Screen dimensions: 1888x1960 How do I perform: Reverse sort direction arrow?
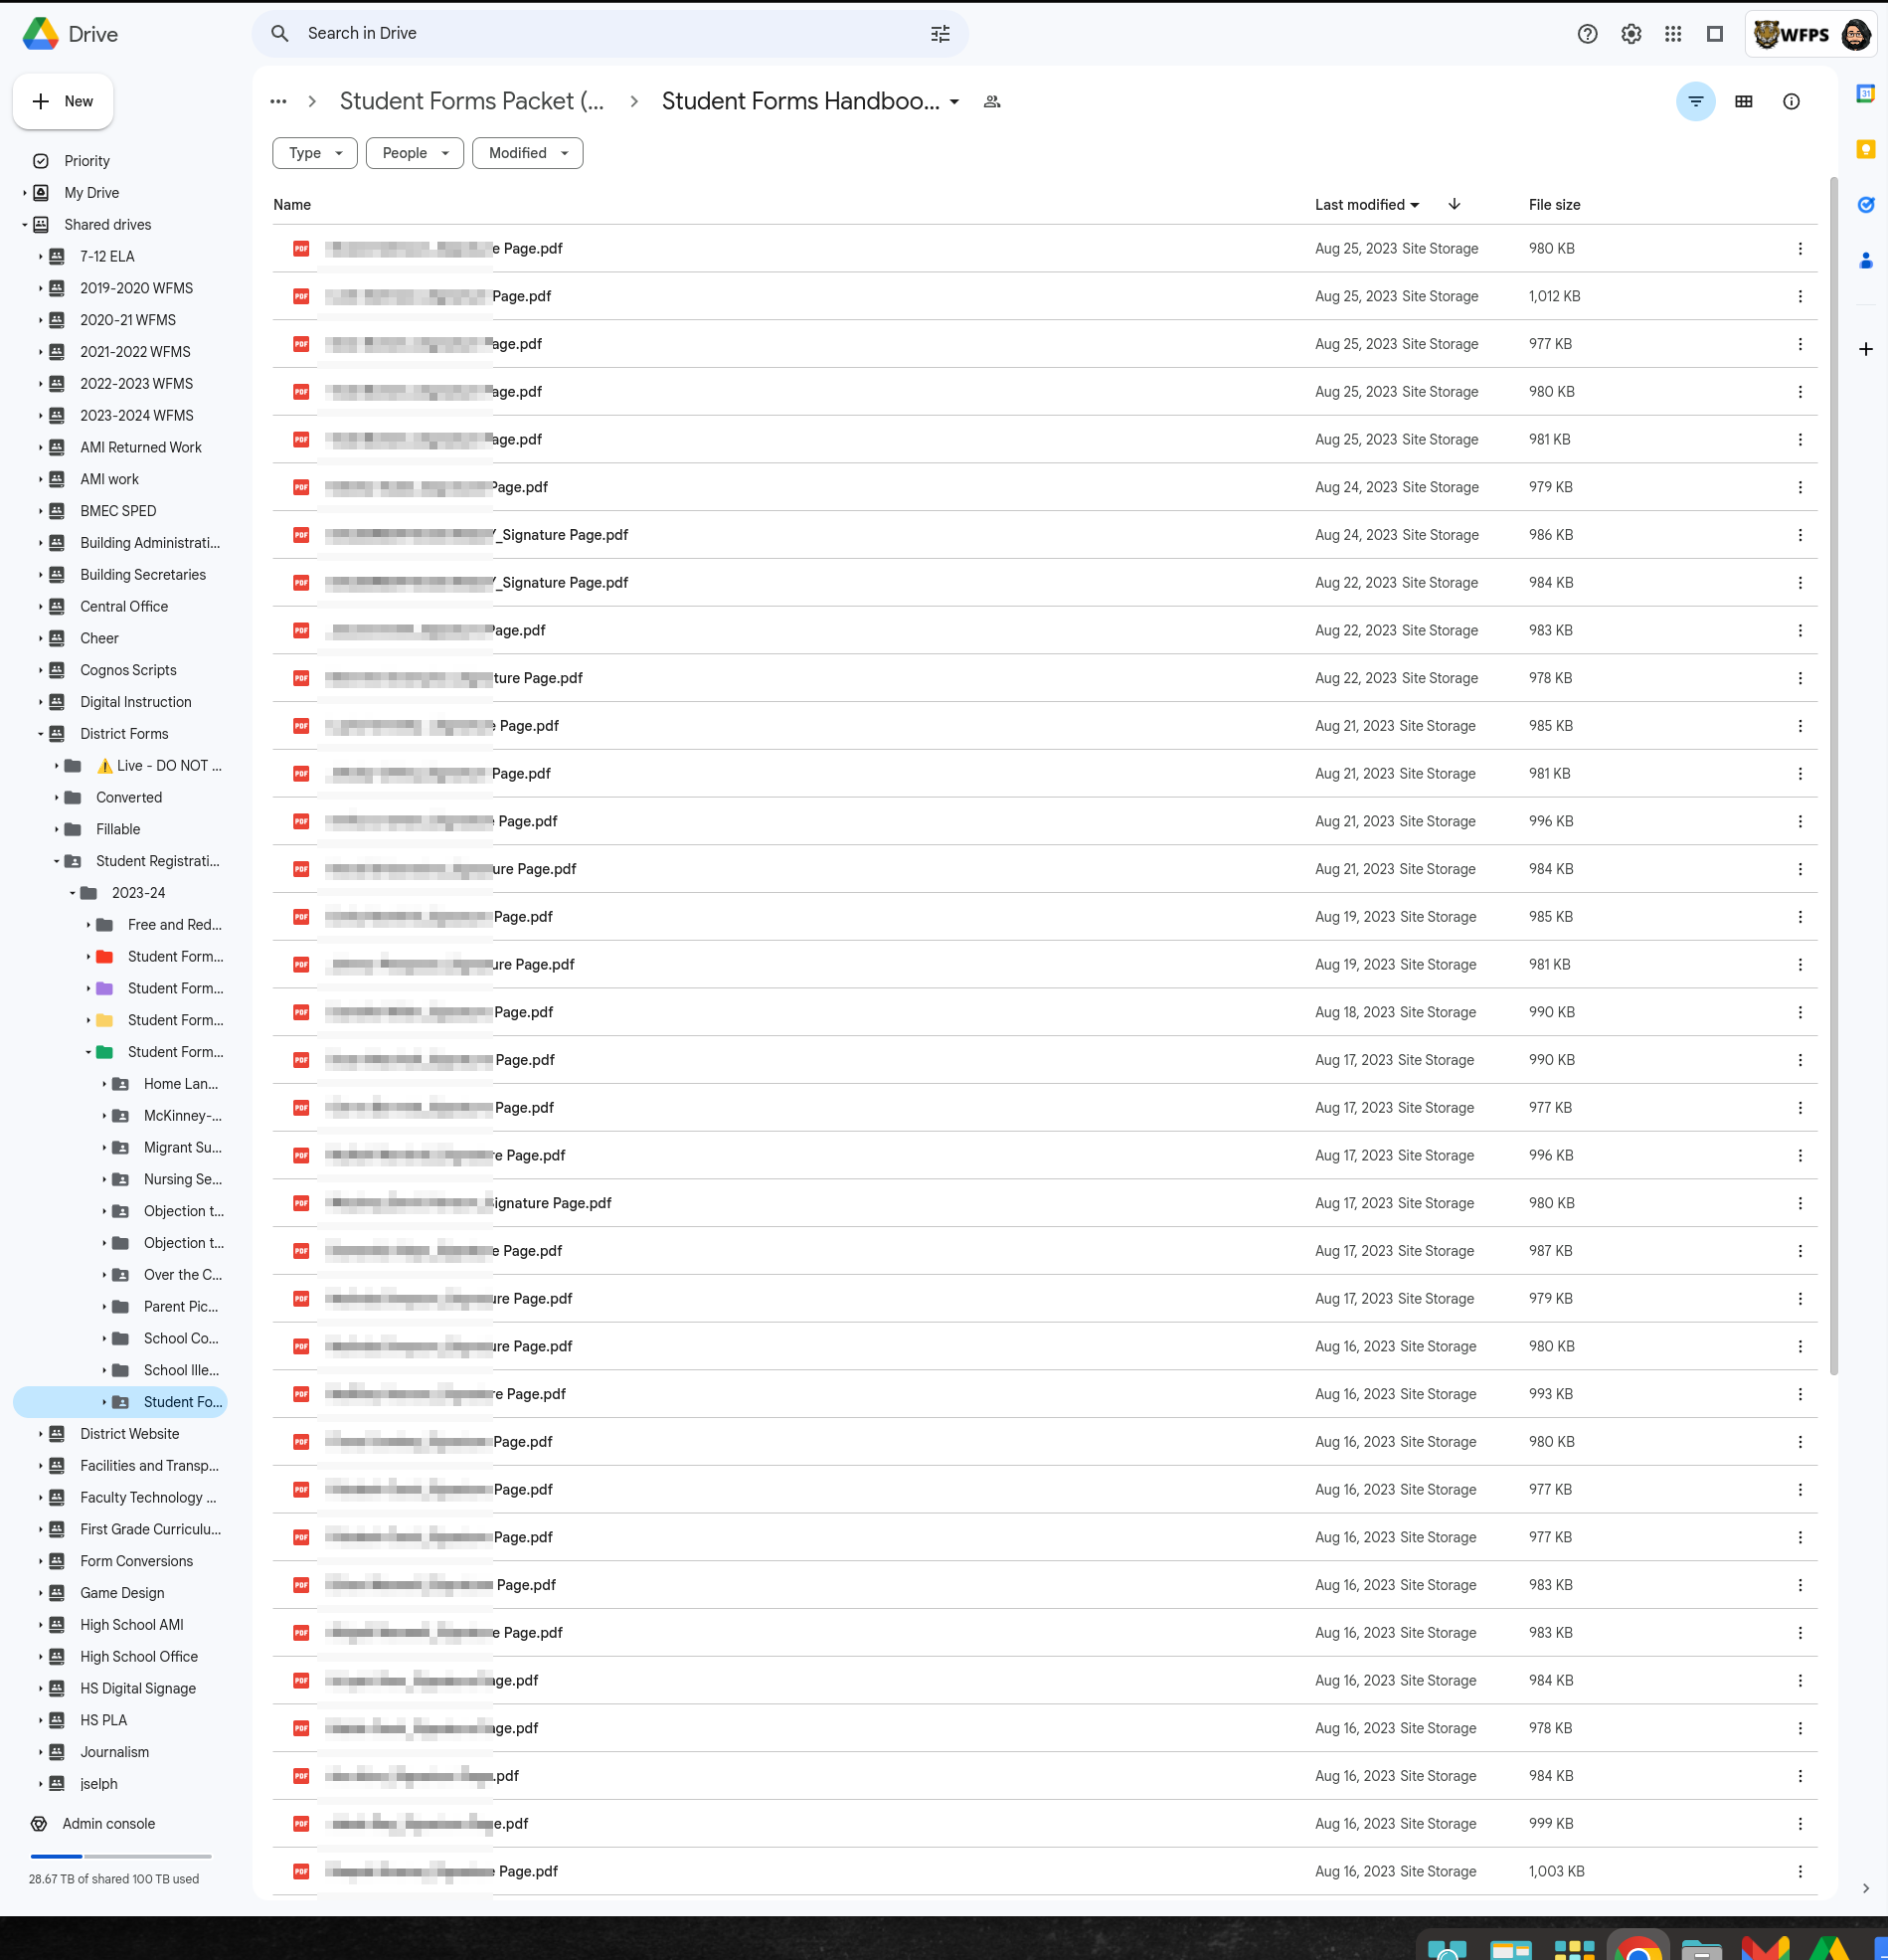(x=1454, y=204)
